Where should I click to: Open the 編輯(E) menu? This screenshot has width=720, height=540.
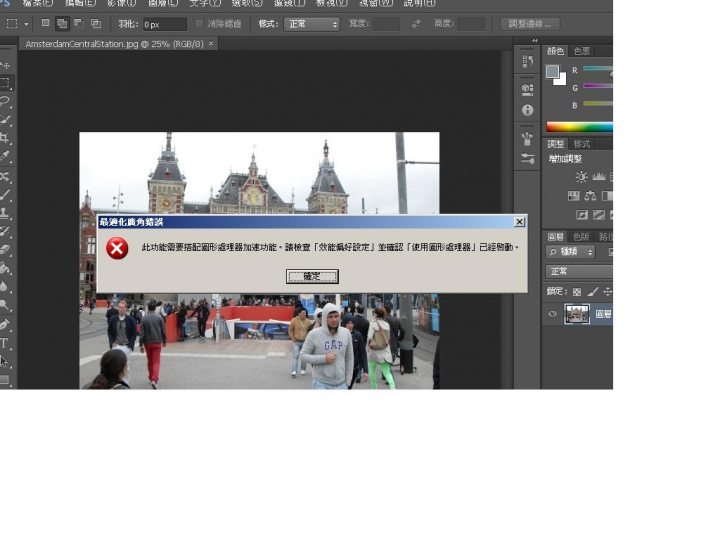[x=80, y=3]
